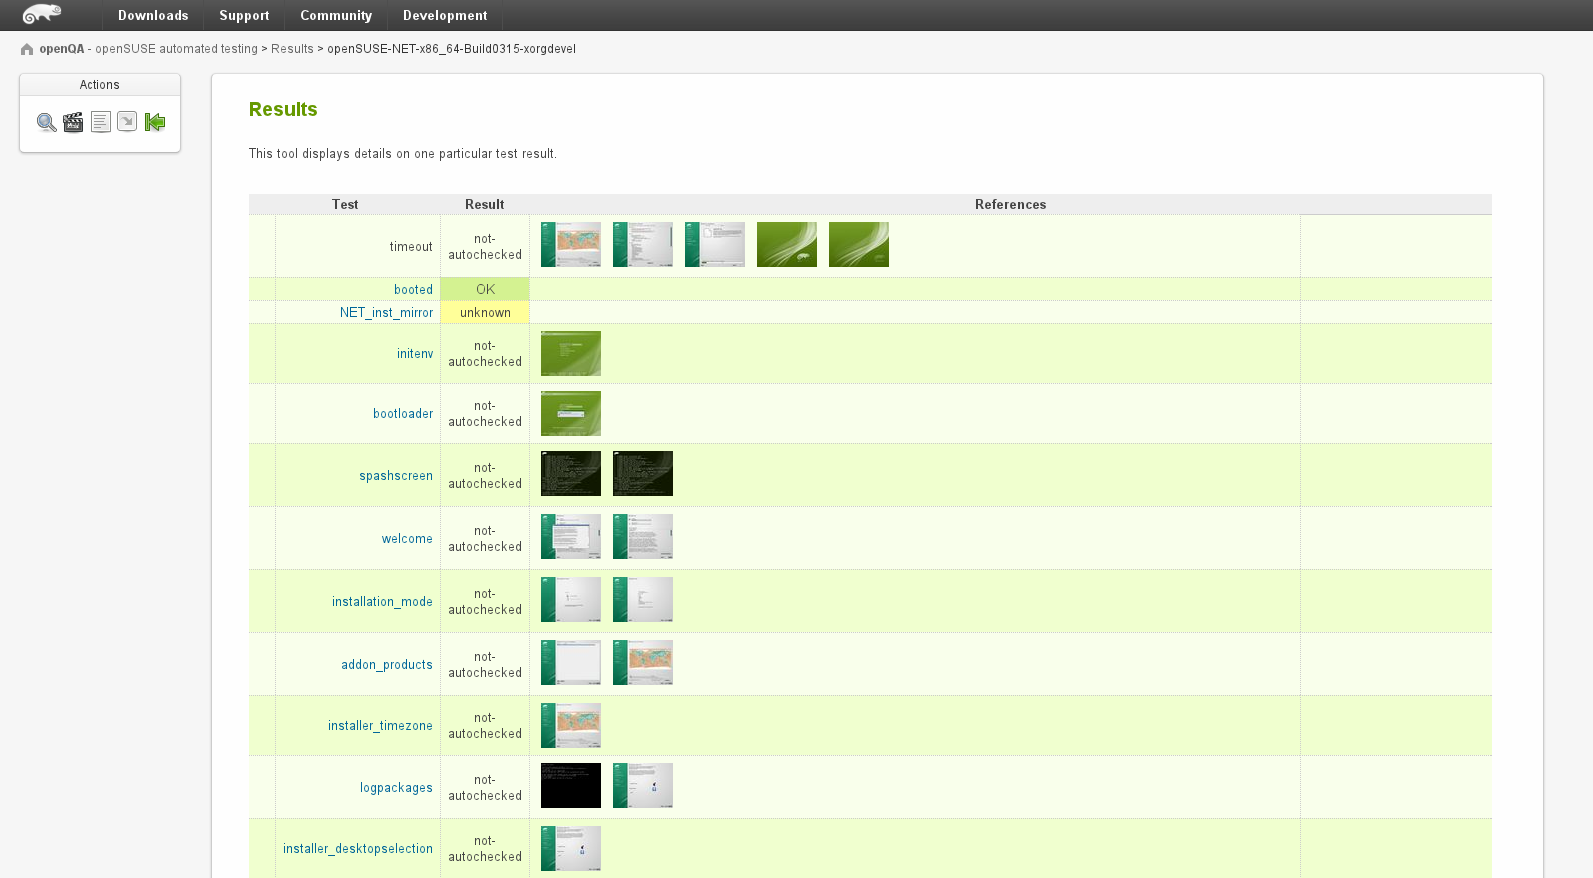Click the unknown result for NET_inst_mirror

pyautogui.click(x=485, y=313)
